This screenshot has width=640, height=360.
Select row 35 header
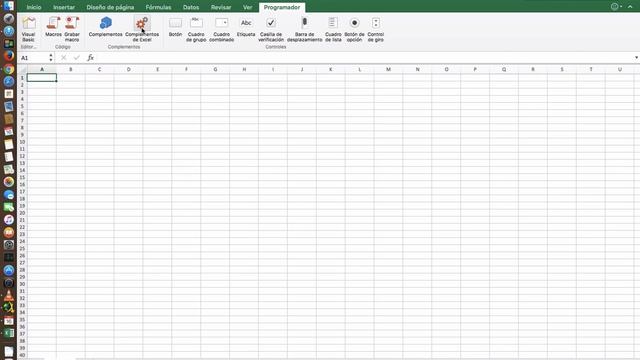pos(22,320)
